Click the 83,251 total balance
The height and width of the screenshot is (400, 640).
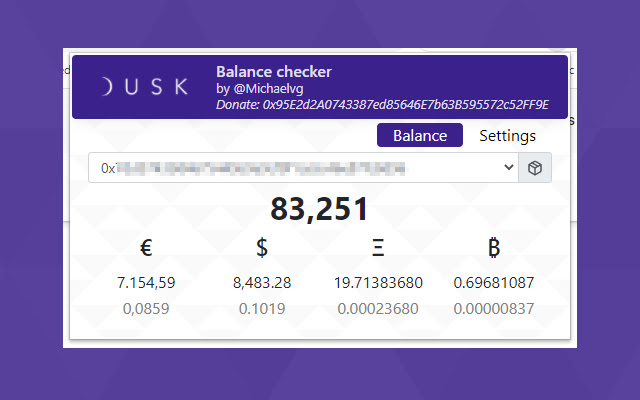(320, 209)
